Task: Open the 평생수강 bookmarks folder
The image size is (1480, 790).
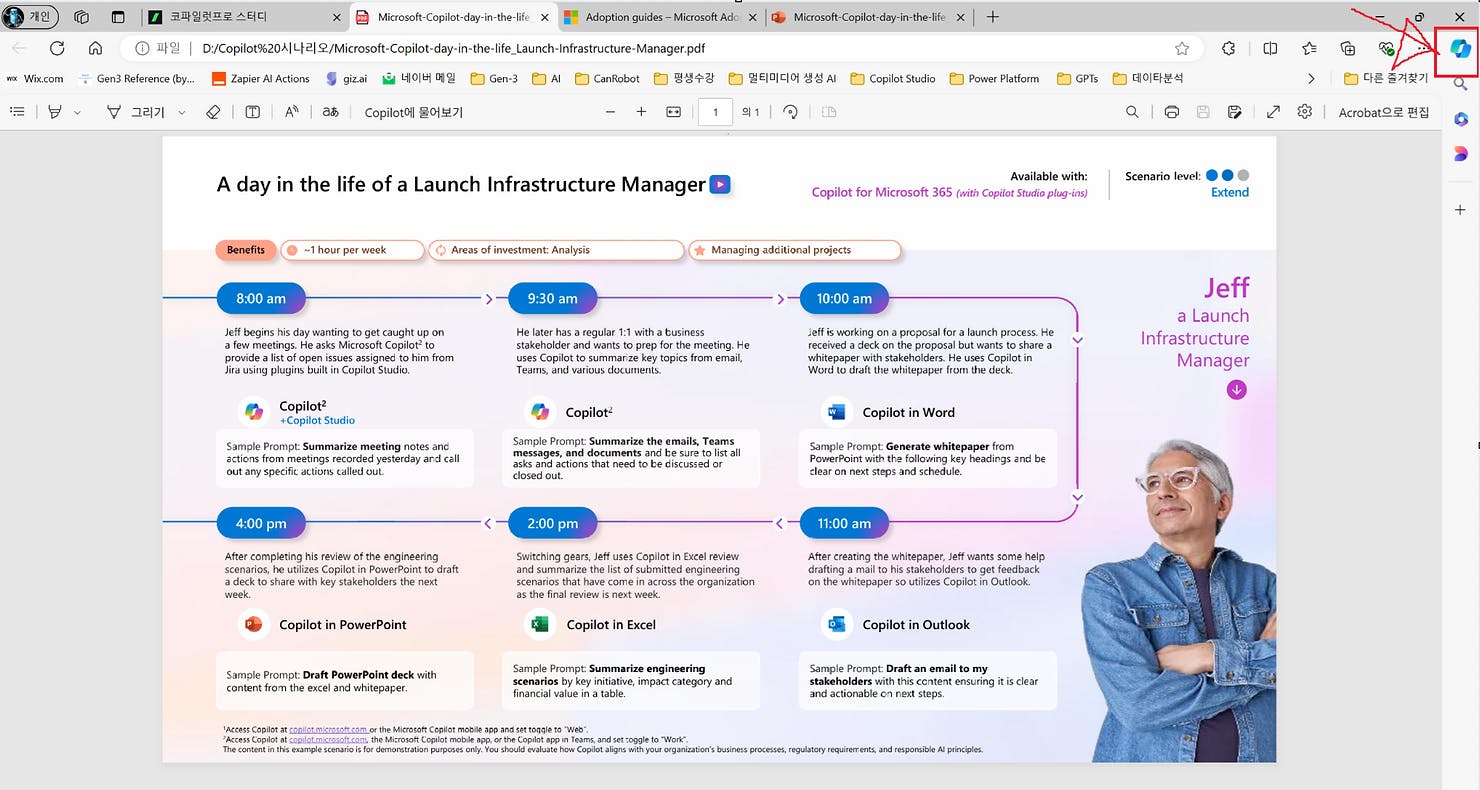Action: (x=684, y=78)
